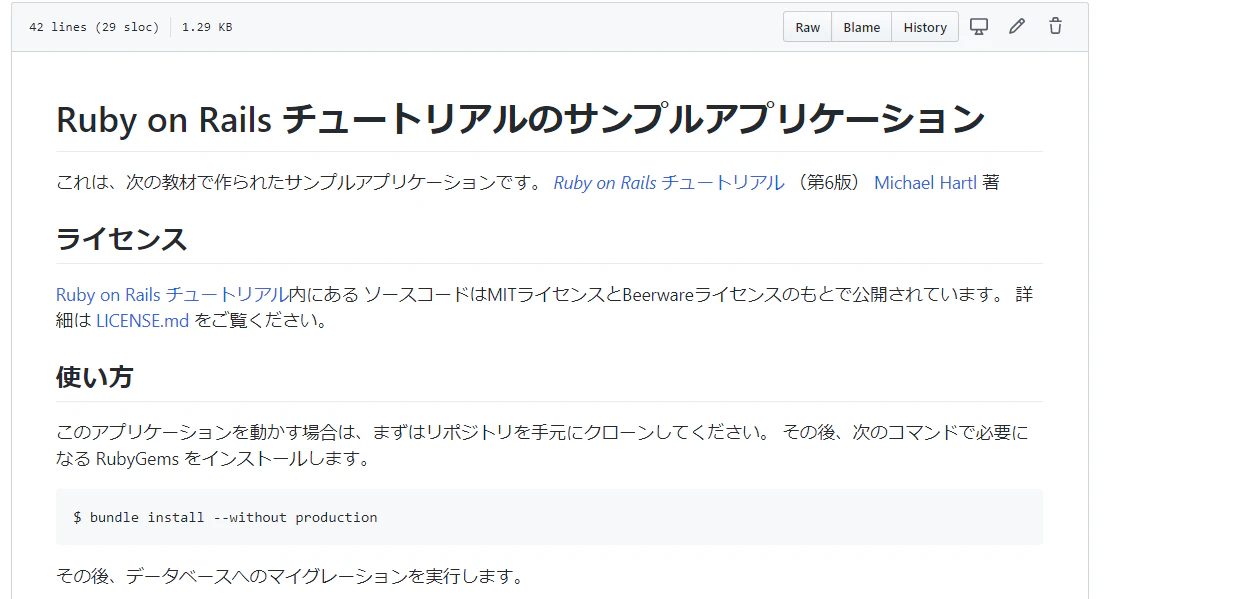
Task: Open the LICENSE.md link
Action: coord(143,322)
